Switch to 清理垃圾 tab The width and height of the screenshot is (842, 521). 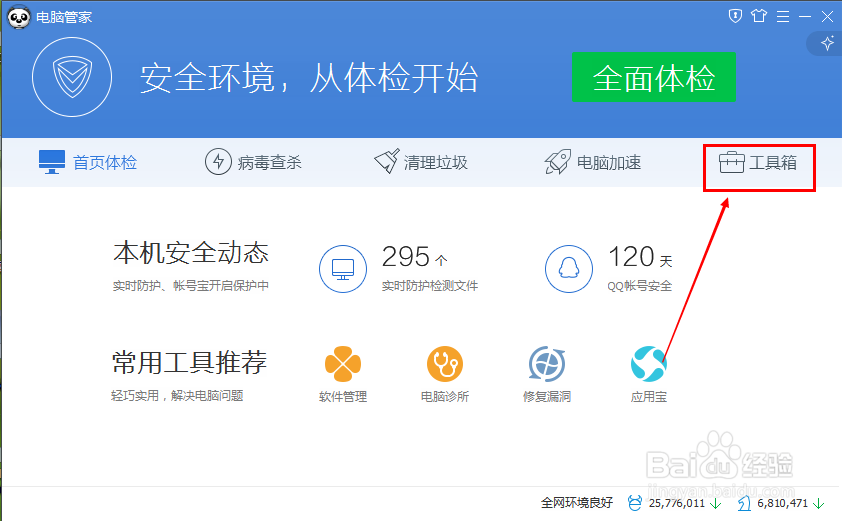pos(420,162)
